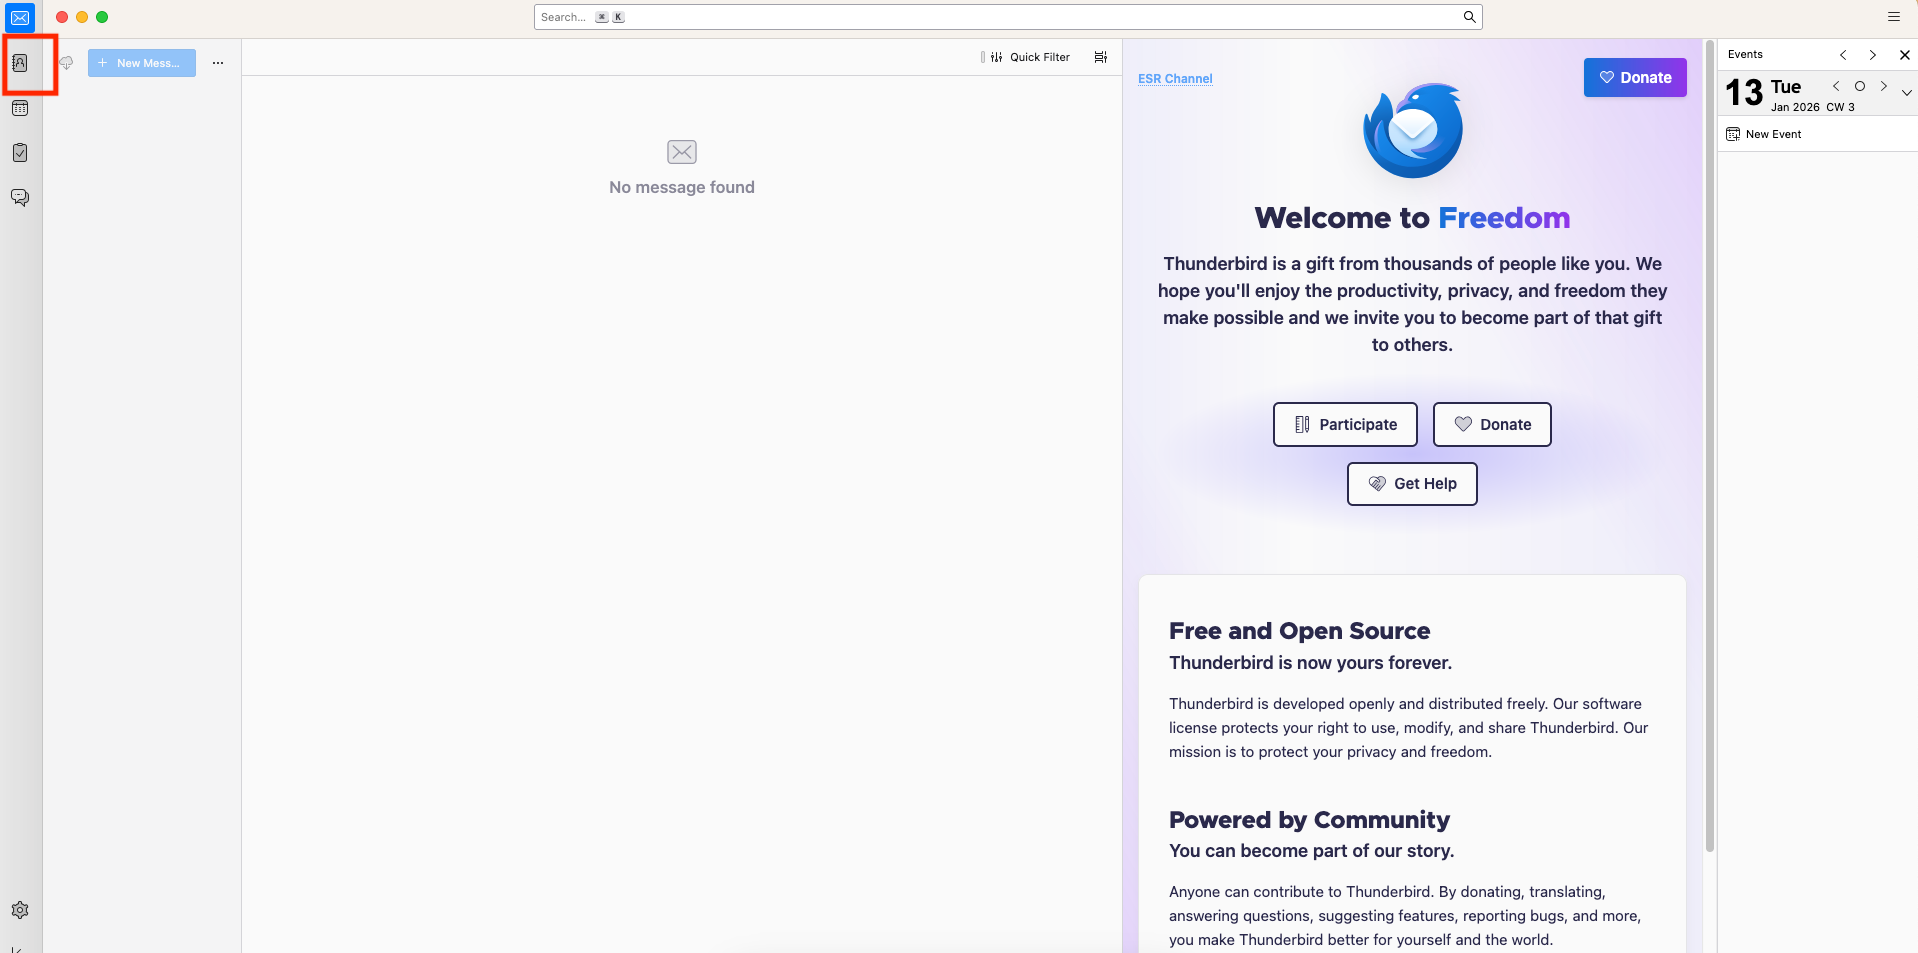Toggle today view with the circle icon
This screenshot has width=1918, height=953.
coord(1860,86)
